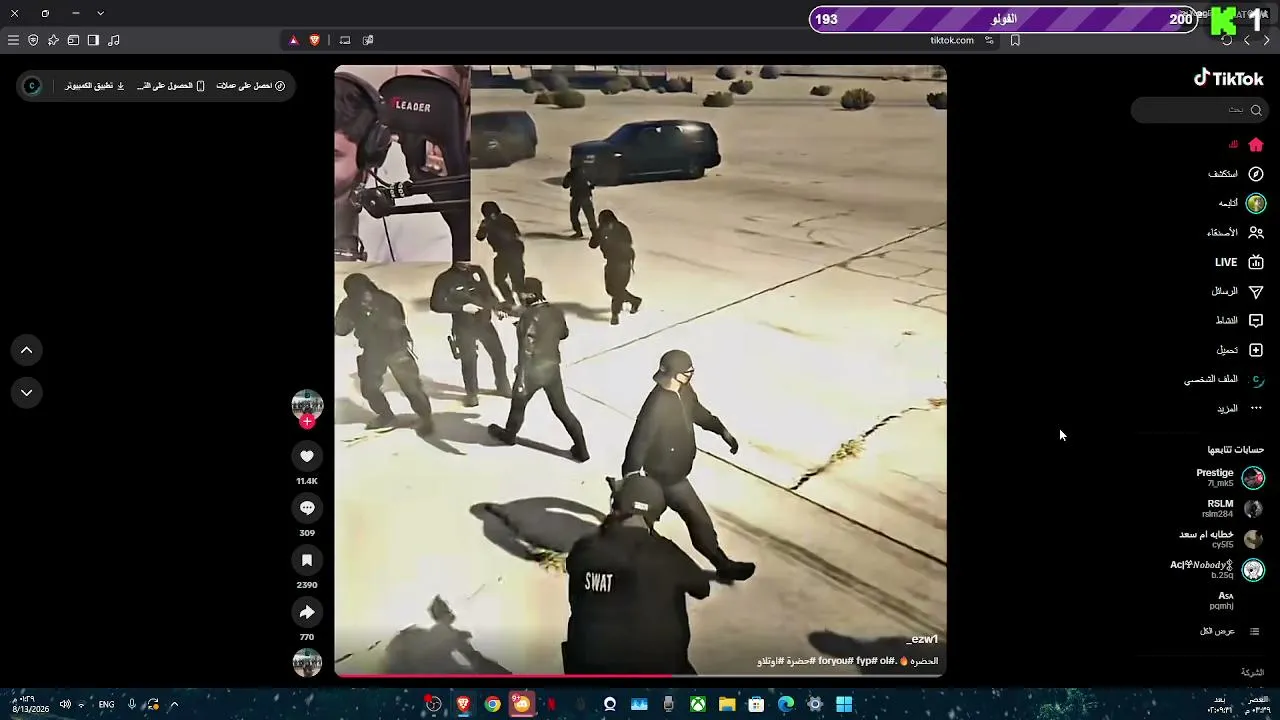Share the video using the arrow icon

coord(307,612)
